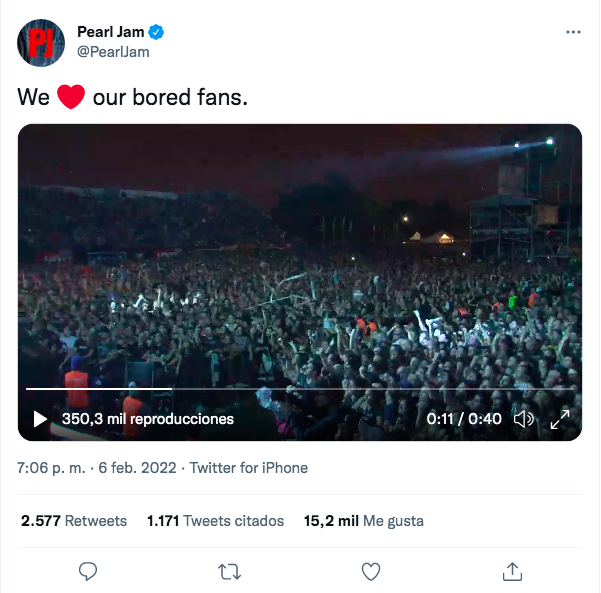Click the red heart emoji in tweet

70,98
